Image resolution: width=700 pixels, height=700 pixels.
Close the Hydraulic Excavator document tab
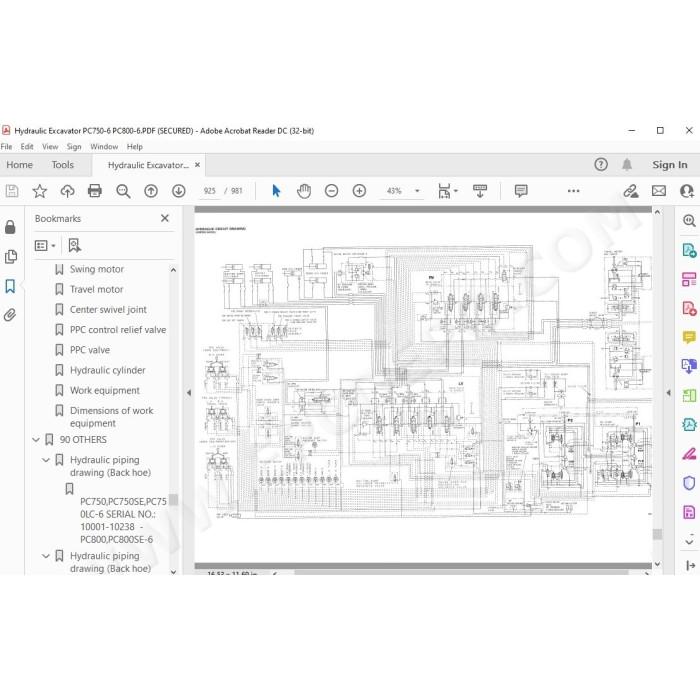tap(197, 165)
